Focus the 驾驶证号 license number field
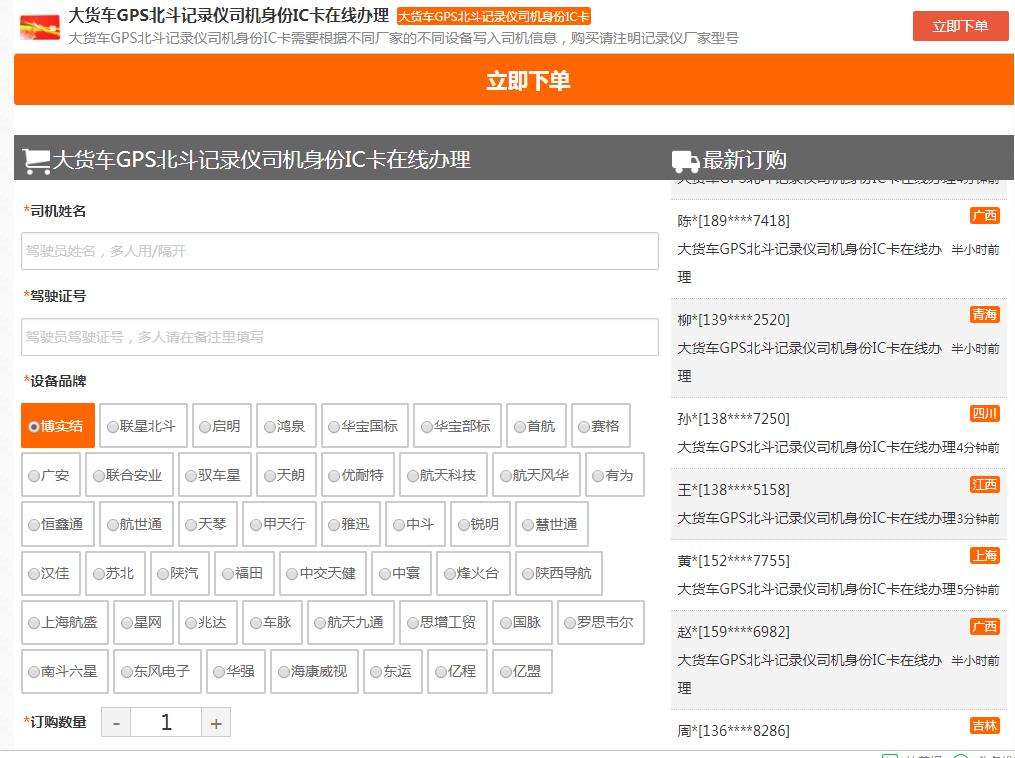 pos(339,337)
